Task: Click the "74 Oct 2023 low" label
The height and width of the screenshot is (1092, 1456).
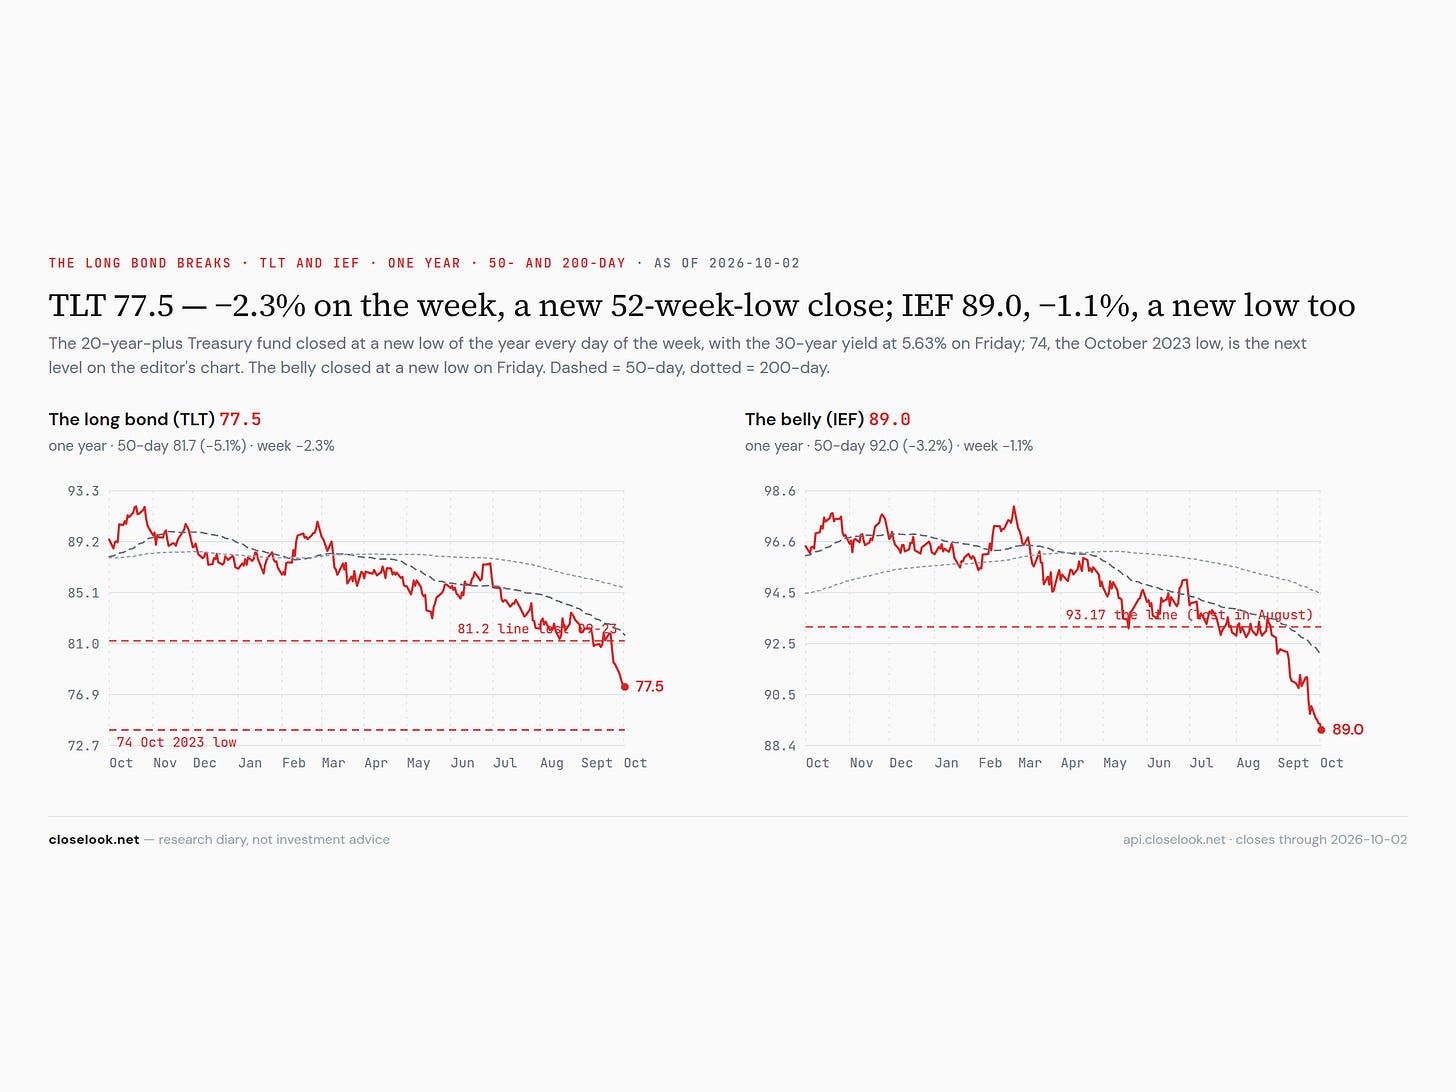Action: tap(176, 742)
